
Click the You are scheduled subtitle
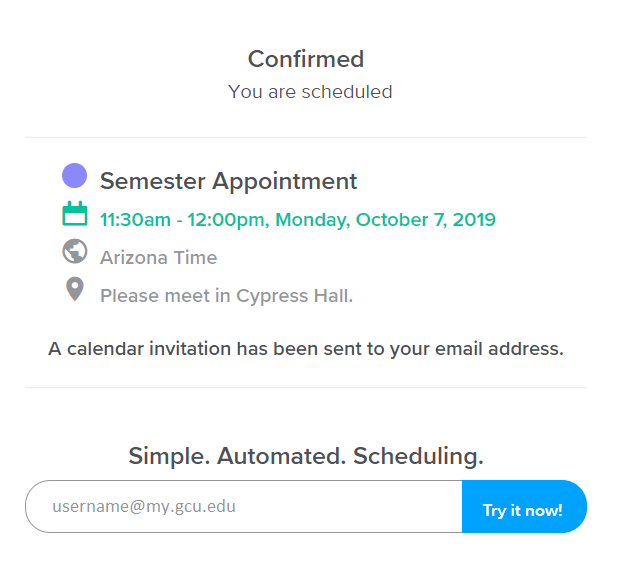[310, 92]
